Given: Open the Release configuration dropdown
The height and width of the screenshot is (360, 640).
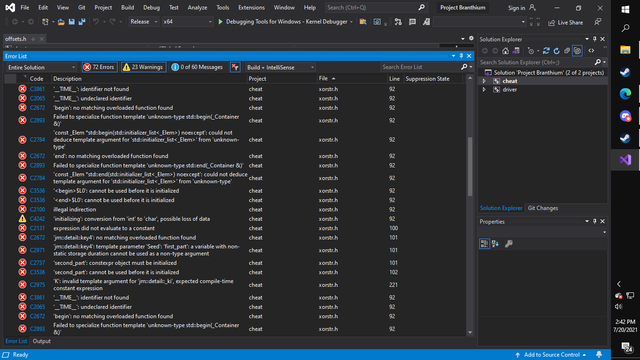Looking at the screenshot, I should [143, 22].
